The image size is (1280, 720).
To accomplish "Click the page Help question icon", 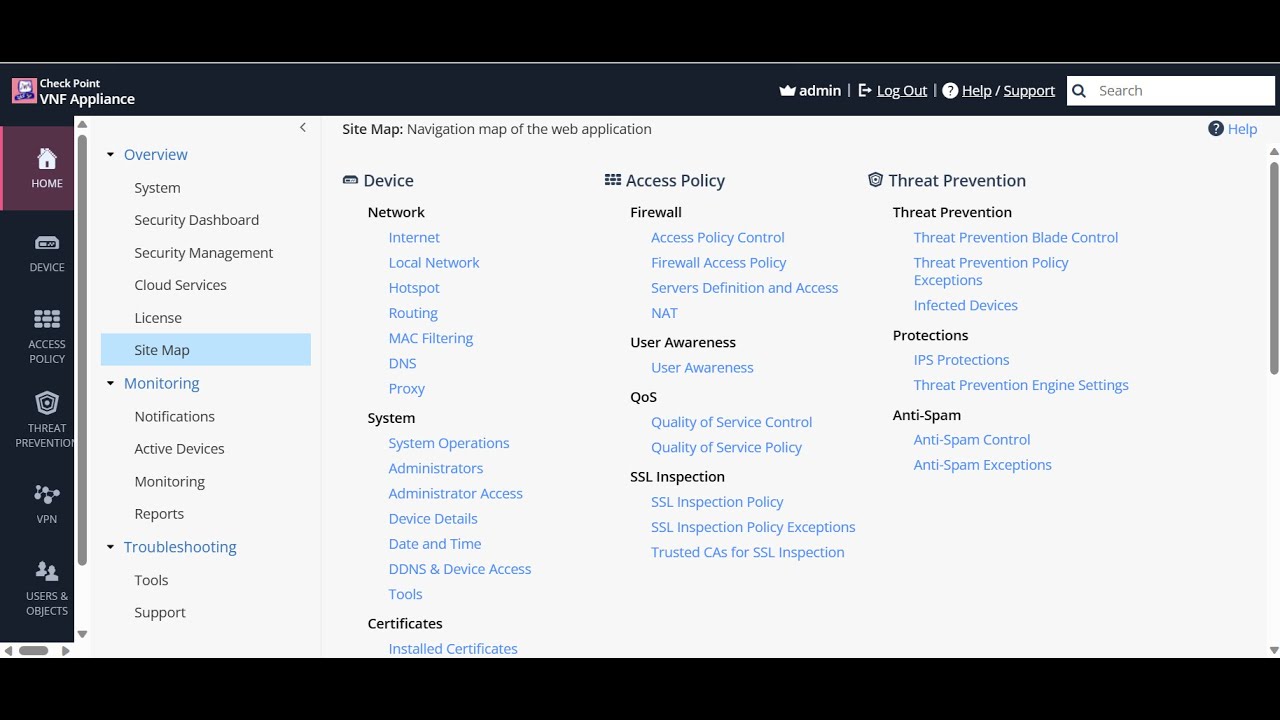I will (x=1216, y=129).
